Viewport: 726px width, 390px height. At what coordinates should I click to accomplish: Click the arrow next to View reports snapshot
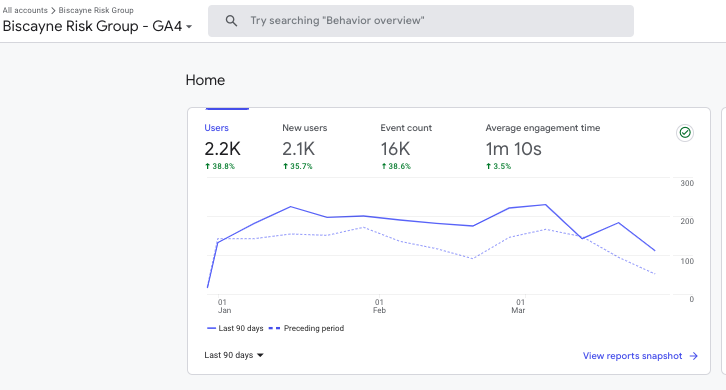point(693,356)
